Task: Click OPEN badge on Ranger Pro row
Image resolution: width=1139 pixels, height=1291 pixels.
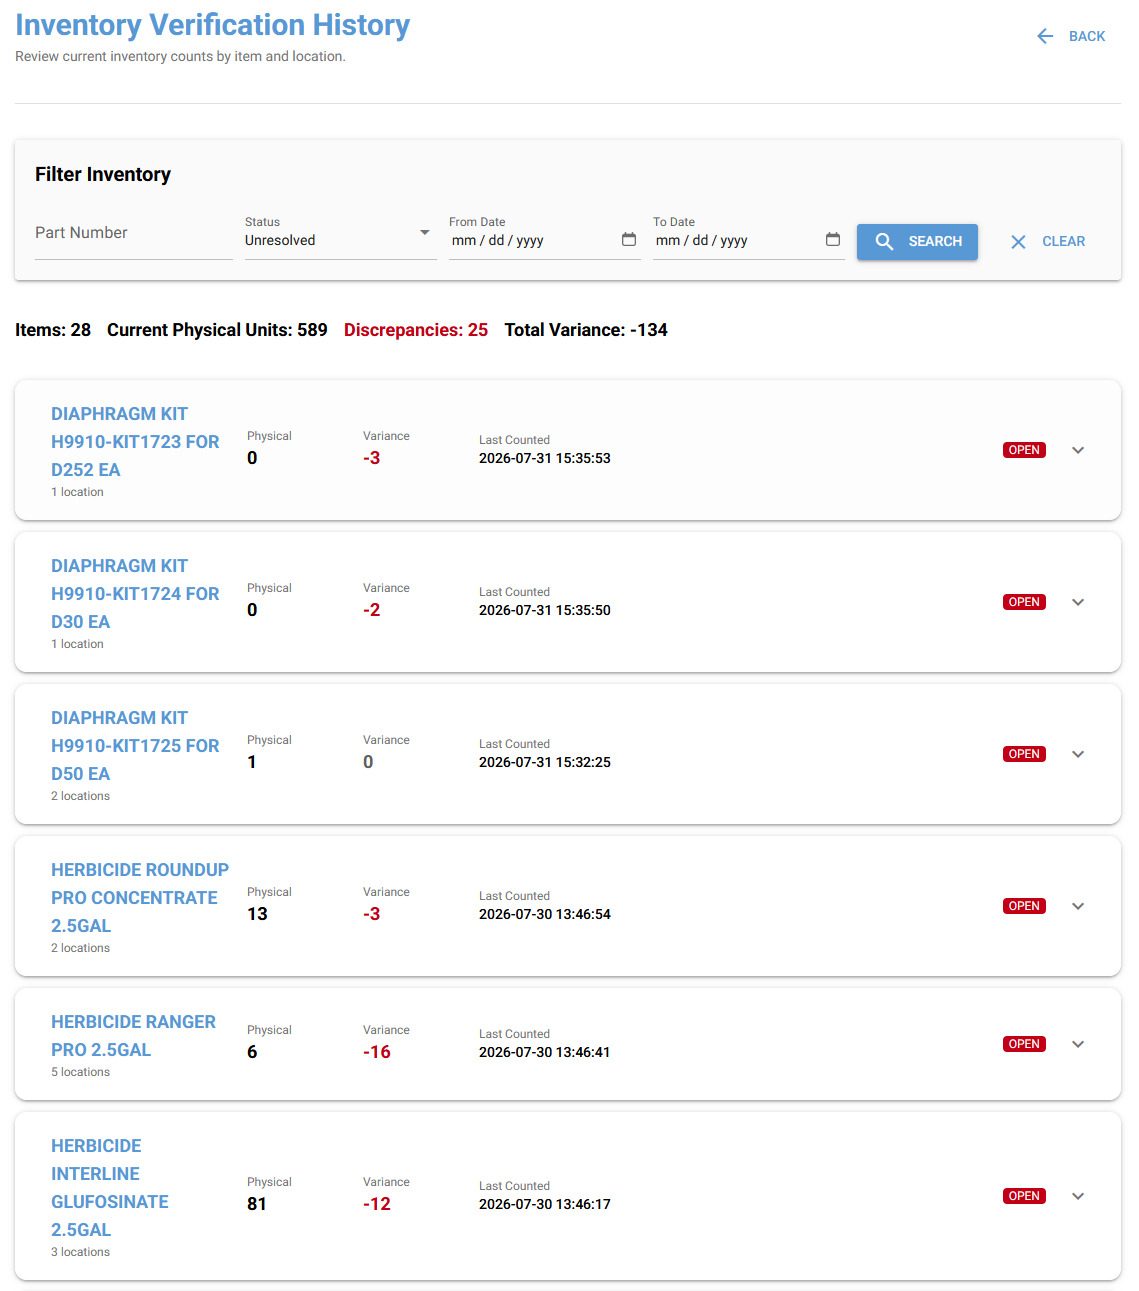Action: pos(1024,1044)
